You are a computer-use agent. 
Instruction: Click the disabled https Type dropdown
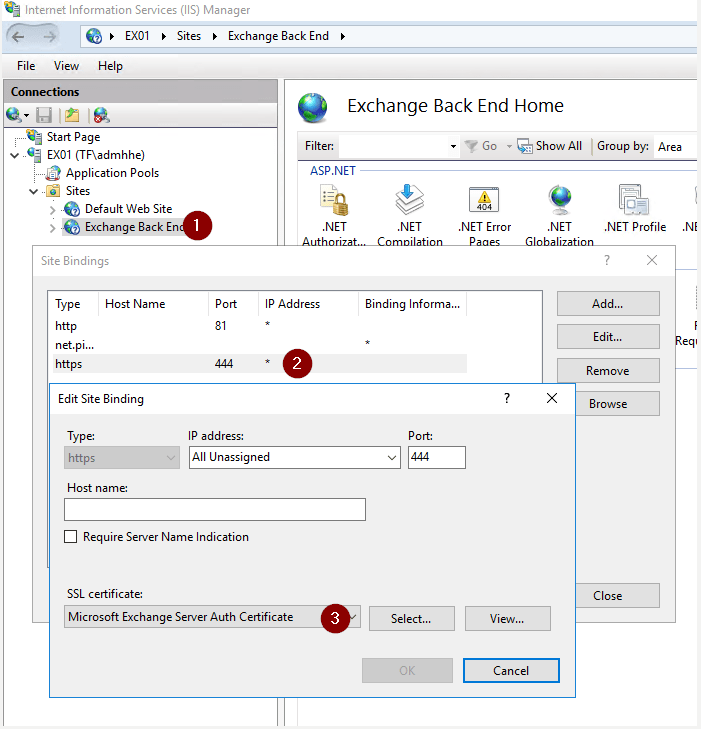click(122, 457)
